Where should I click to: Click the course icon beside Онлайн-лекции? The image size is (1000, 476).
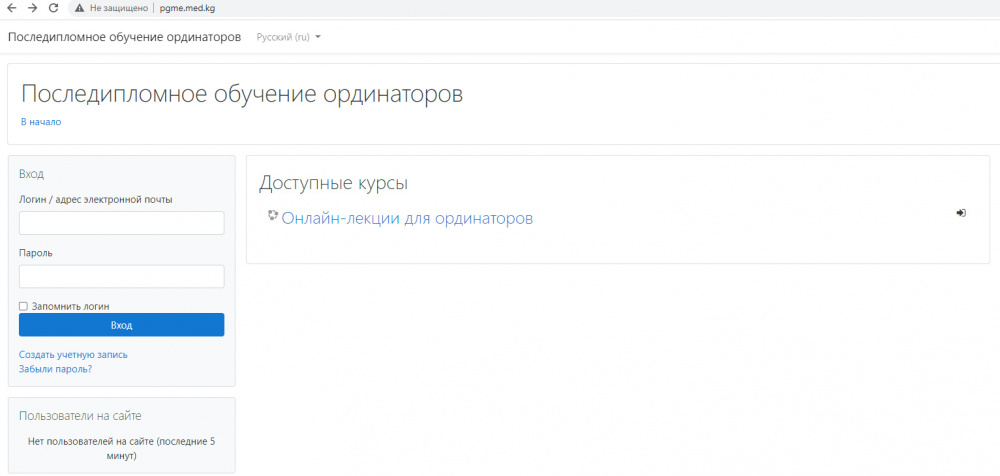tap(273, 215)
